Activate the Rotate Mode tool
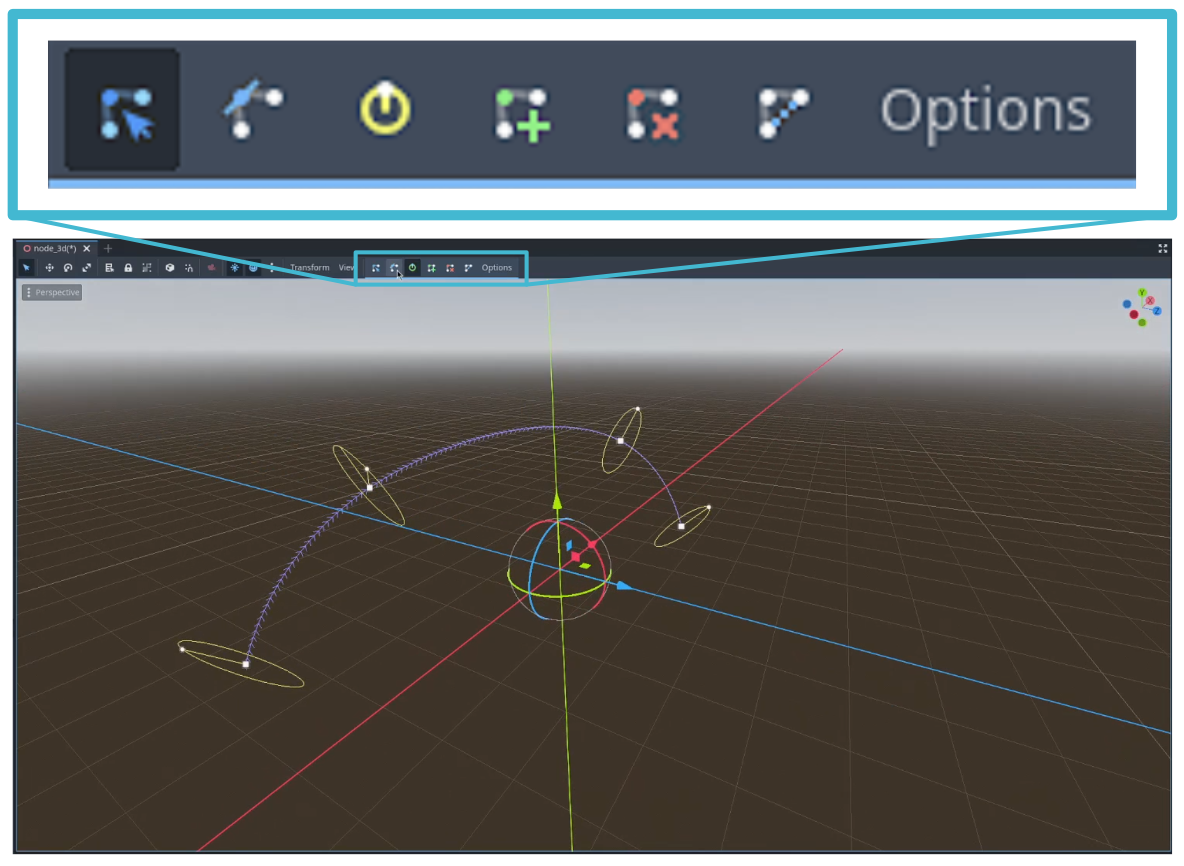This screenshot has width=1184, height=866. pyautogui.click(x=68, y=267)
